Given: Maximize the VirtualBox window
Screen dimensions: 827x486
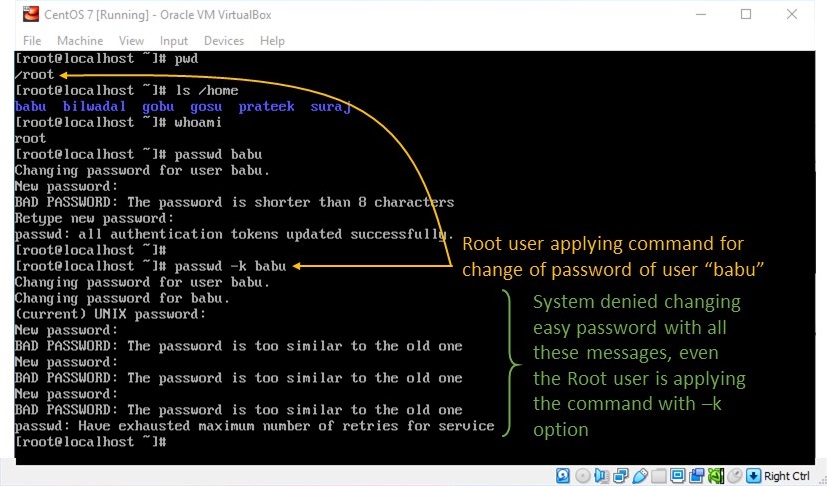Looking at the screenshot, I should point(746,14).
